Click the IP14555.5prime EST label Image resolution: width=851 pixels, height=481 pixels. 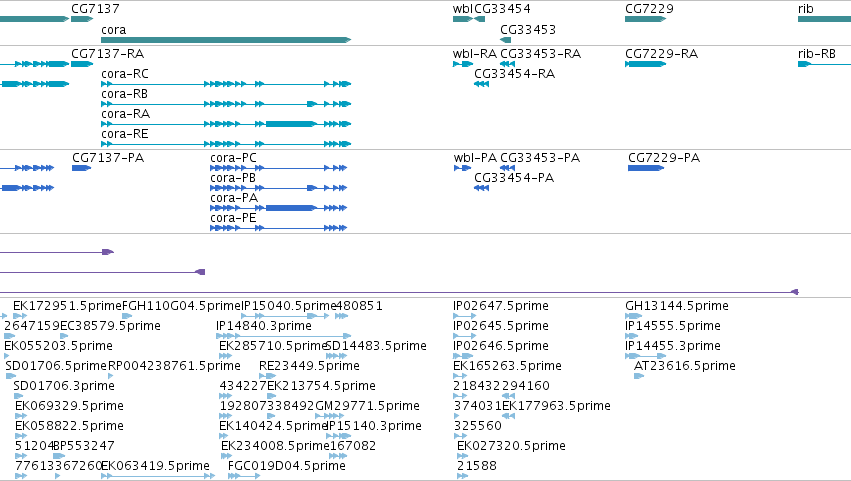(673, 326)
